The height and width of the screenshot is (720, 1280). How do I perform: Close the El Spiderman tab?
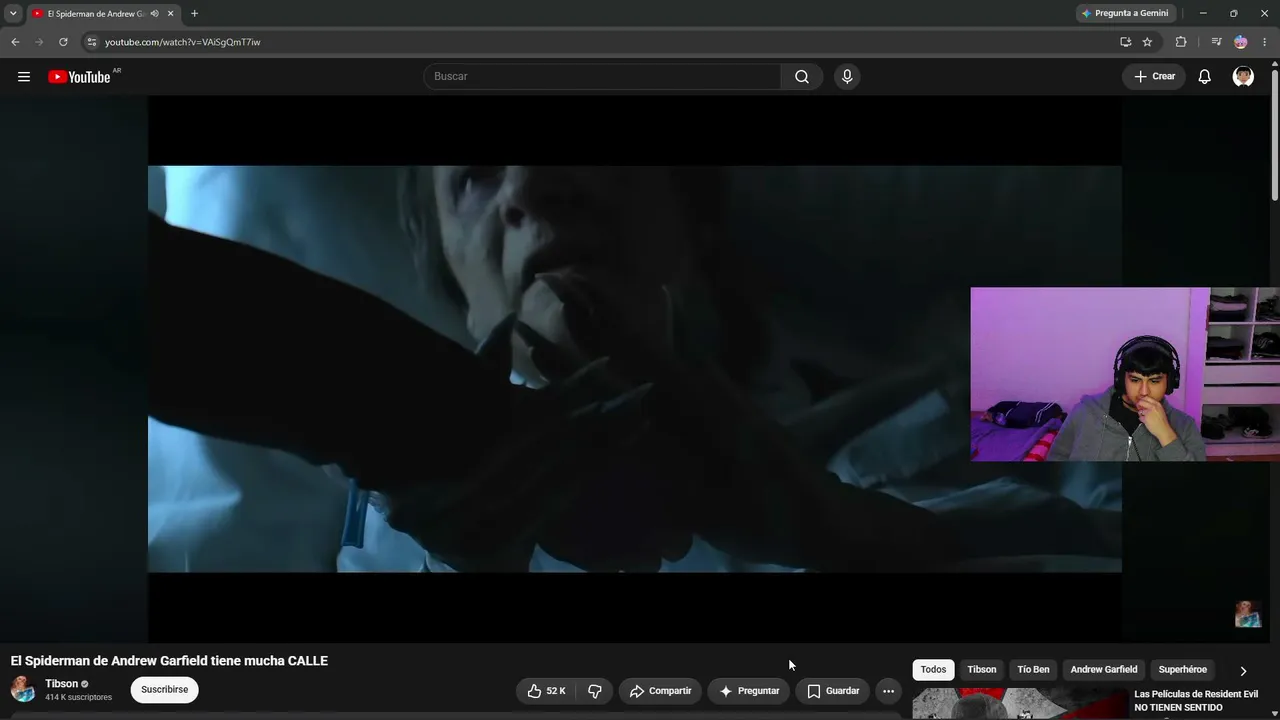tap(170, 14)
